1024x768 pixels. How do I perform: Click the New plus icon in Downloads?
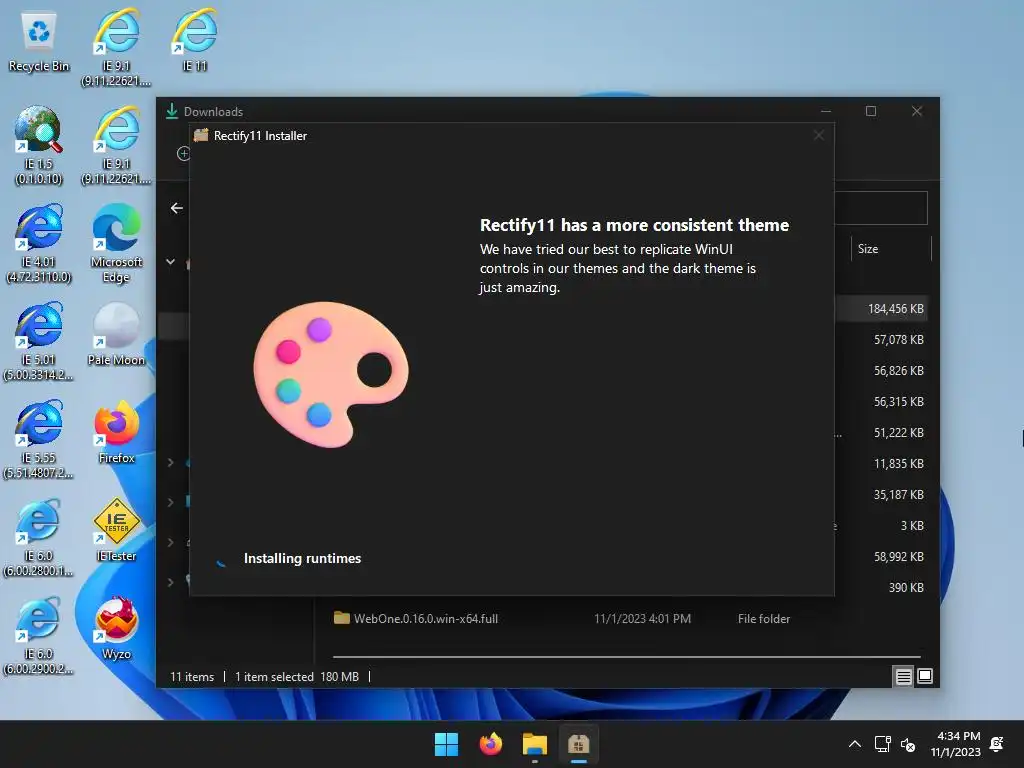[182, 153]
